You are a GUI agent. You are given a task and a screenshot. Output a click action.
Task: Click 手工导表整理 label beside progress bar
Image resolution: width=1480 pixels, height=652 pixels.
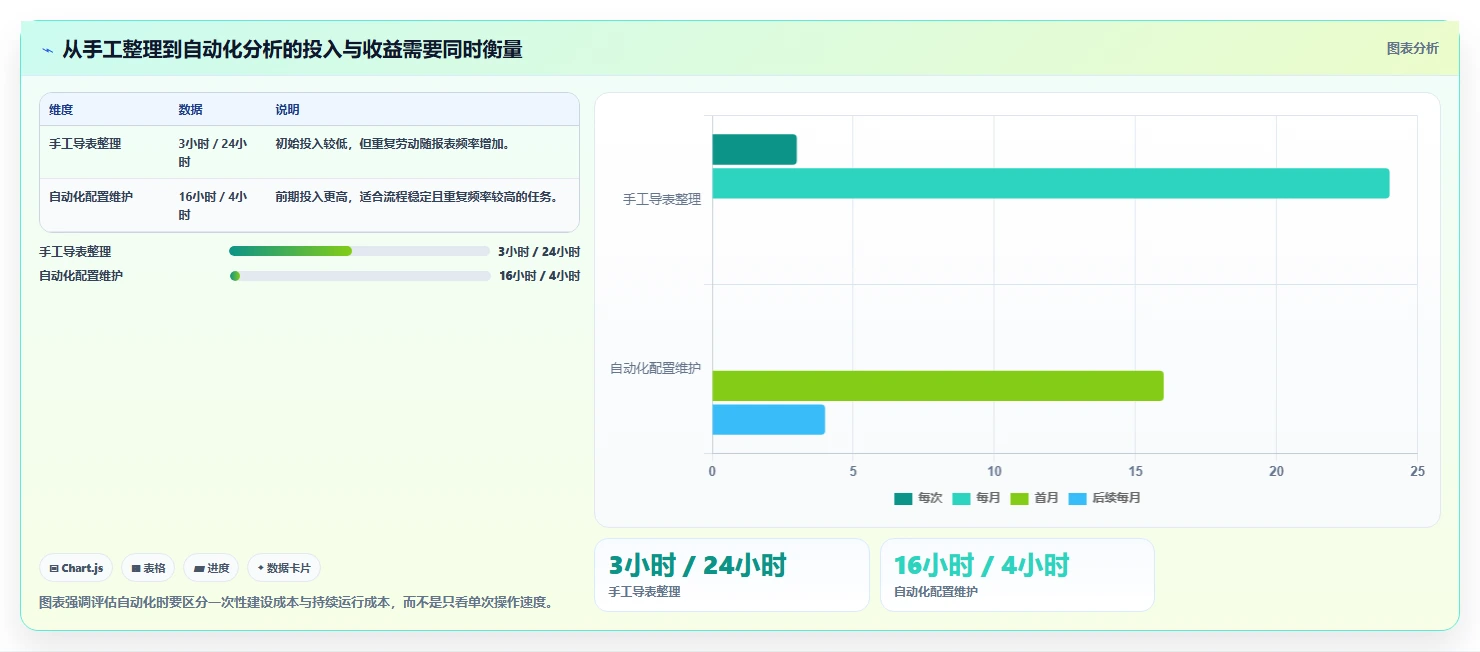click(x=75, y=252)
